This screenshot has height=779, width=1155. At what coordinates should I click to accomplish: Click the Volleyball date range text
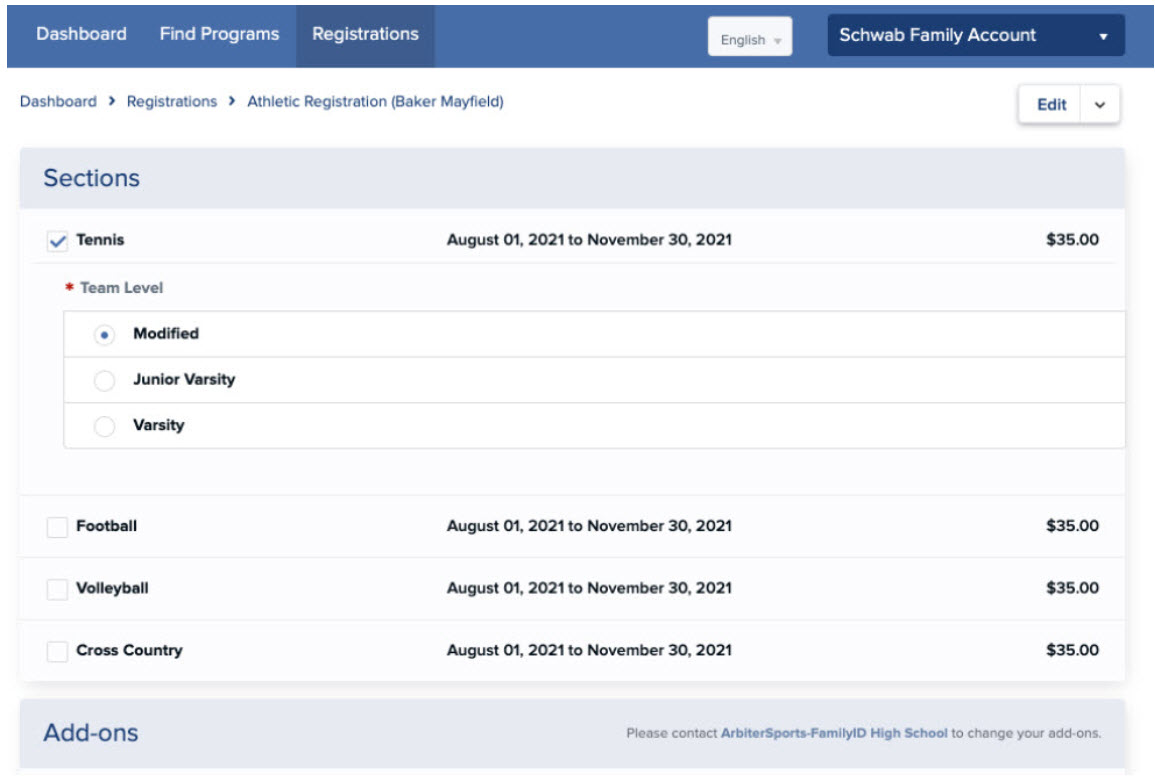pos(589,588)
